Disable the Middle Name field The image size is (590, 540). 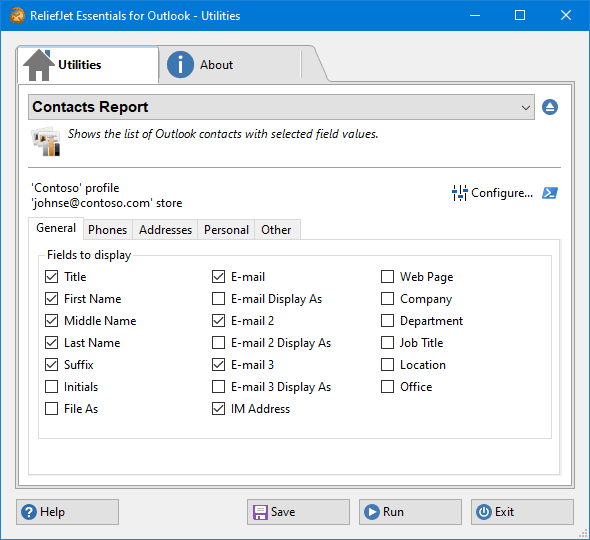pyautogui.click(x=52, y=321)
